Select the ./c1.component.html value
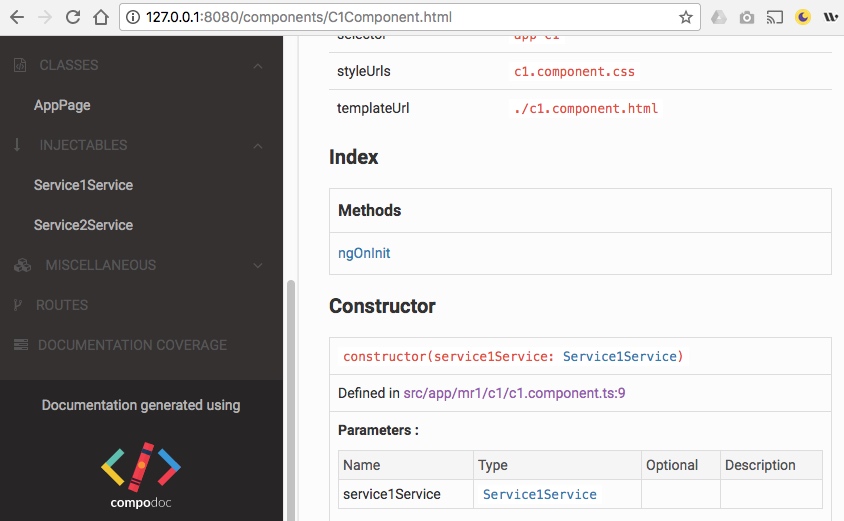This screenshot has height=521, width=844. click(586, 108)
